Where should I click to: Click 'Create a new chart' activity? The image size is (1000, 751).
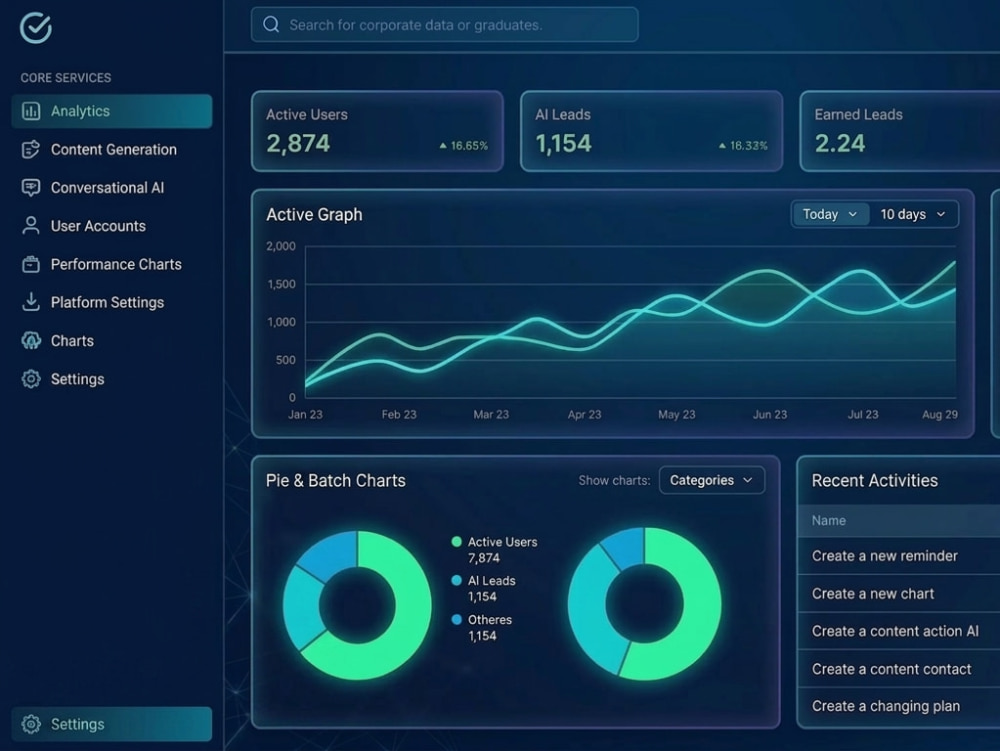[899, 594]
